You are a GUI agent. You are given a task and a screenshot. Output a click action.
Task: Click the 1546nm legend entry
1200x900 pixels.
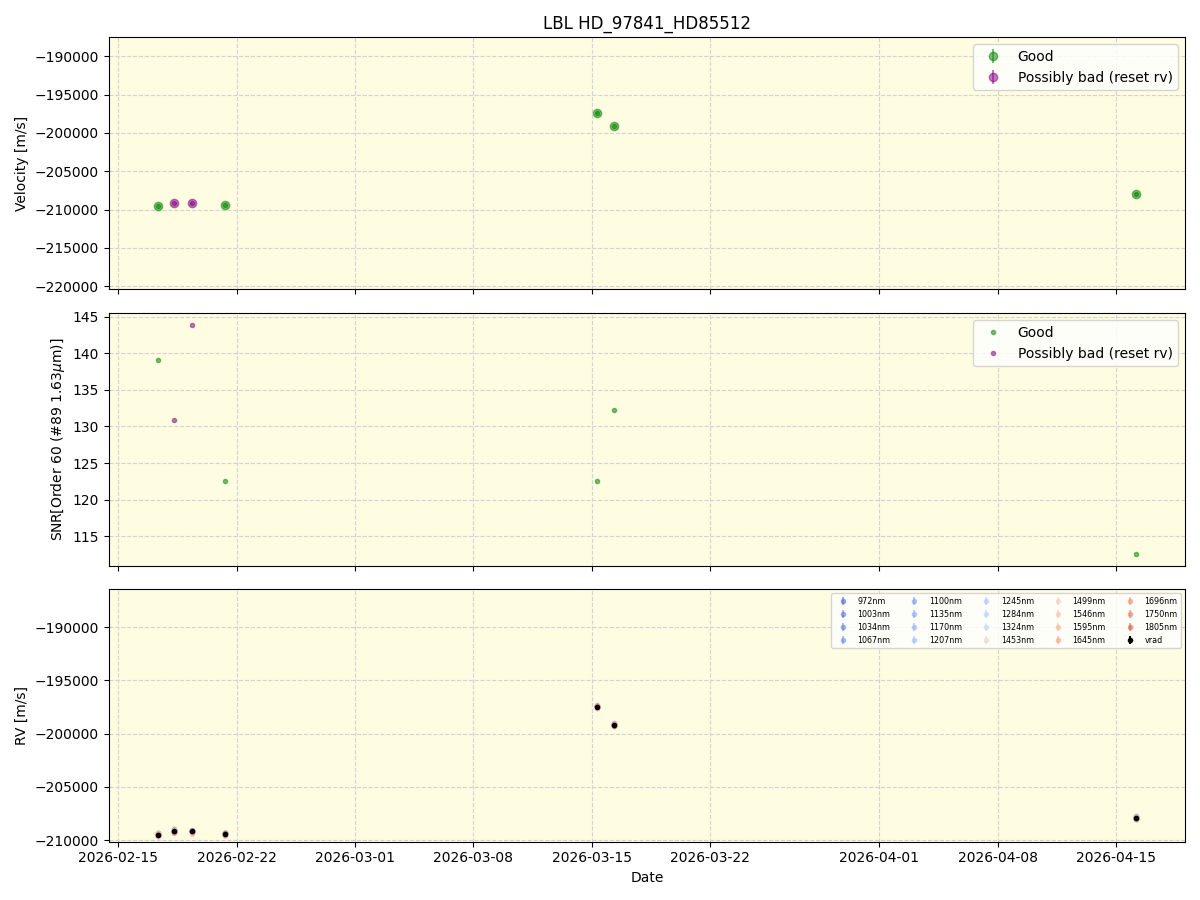click(x=1080, y=614)
